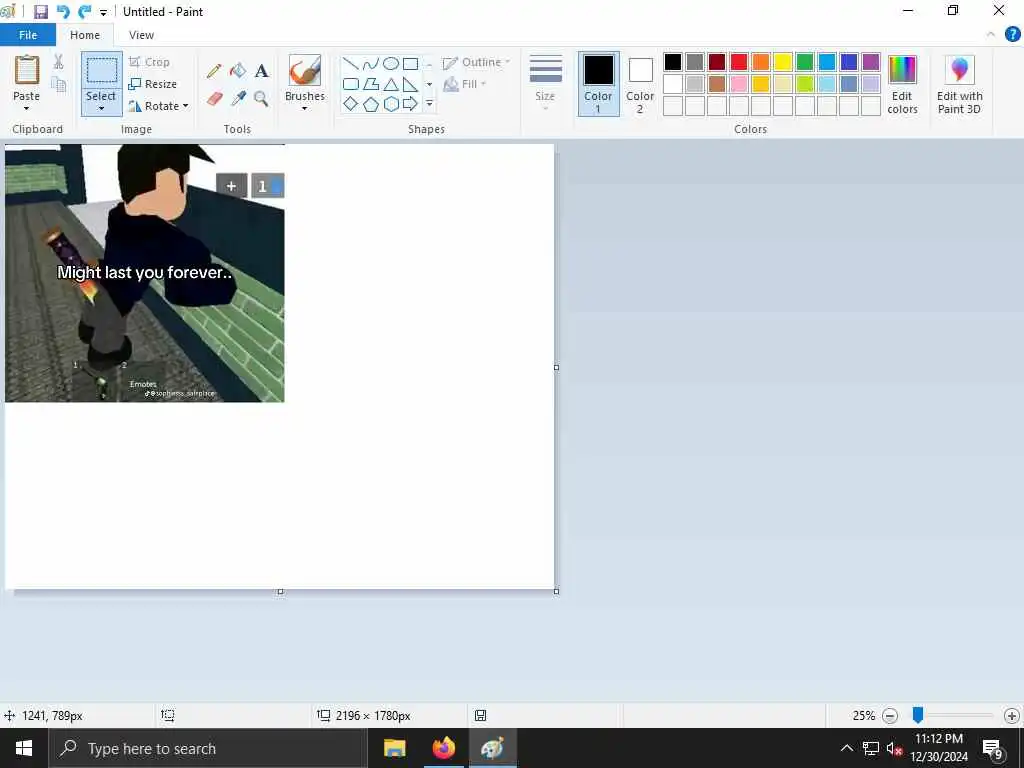Open the Size dropdown
This screenshot has width=1024, height=768.
(x=545, y=84)
